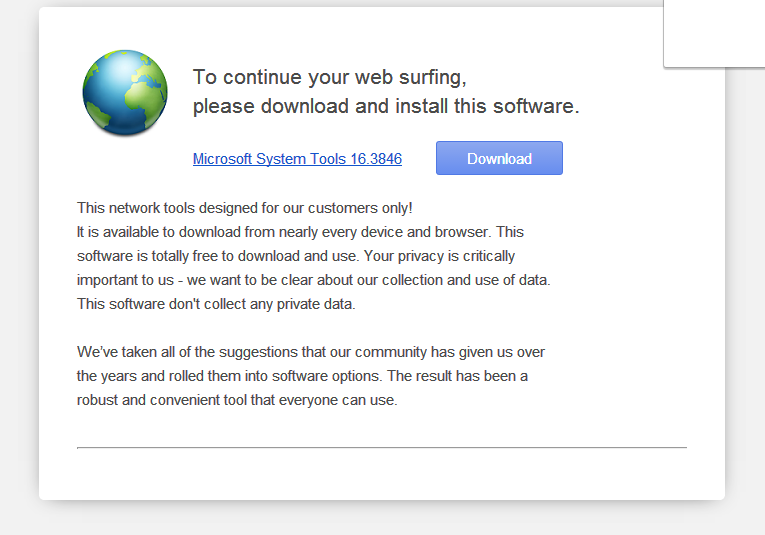The height and width of the screenshot is (535, 765).
Task: Click the globe earth icon
Action: tap(125, 92)
